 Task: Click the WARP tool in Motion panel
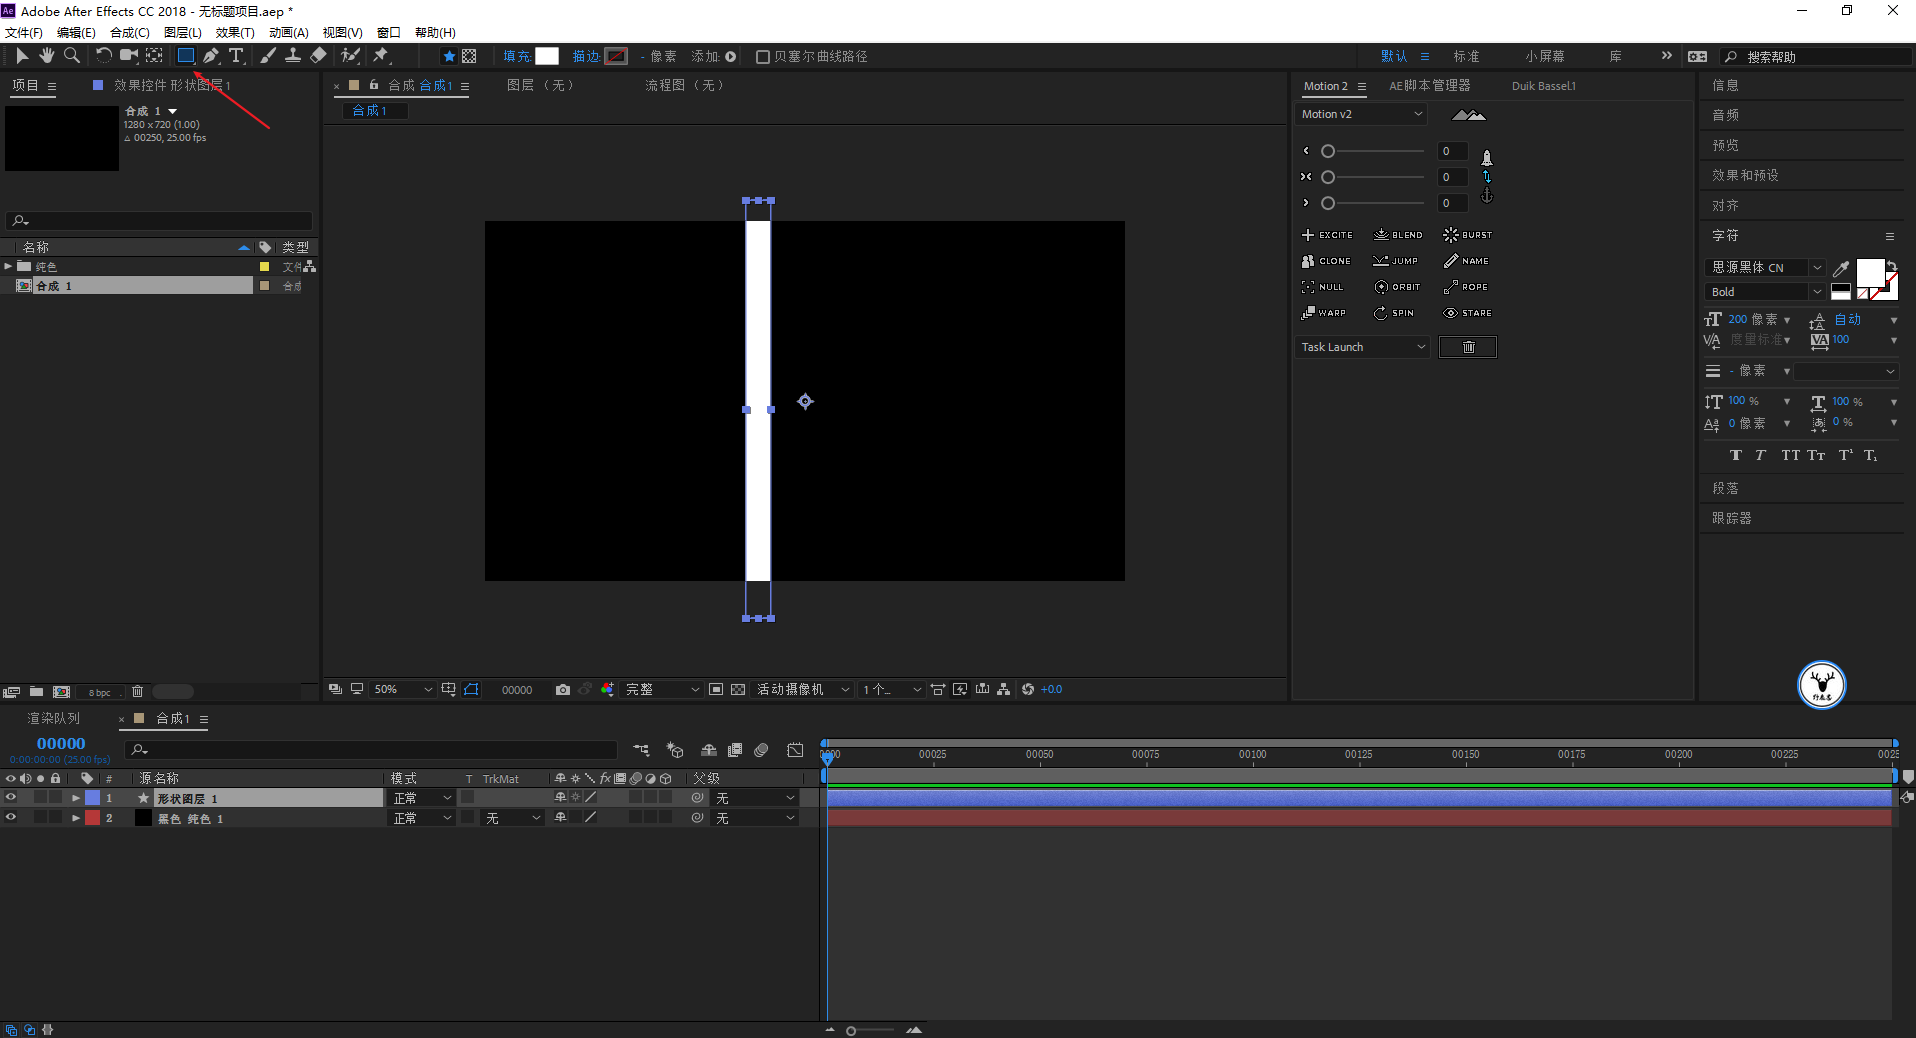(1324, 313)
